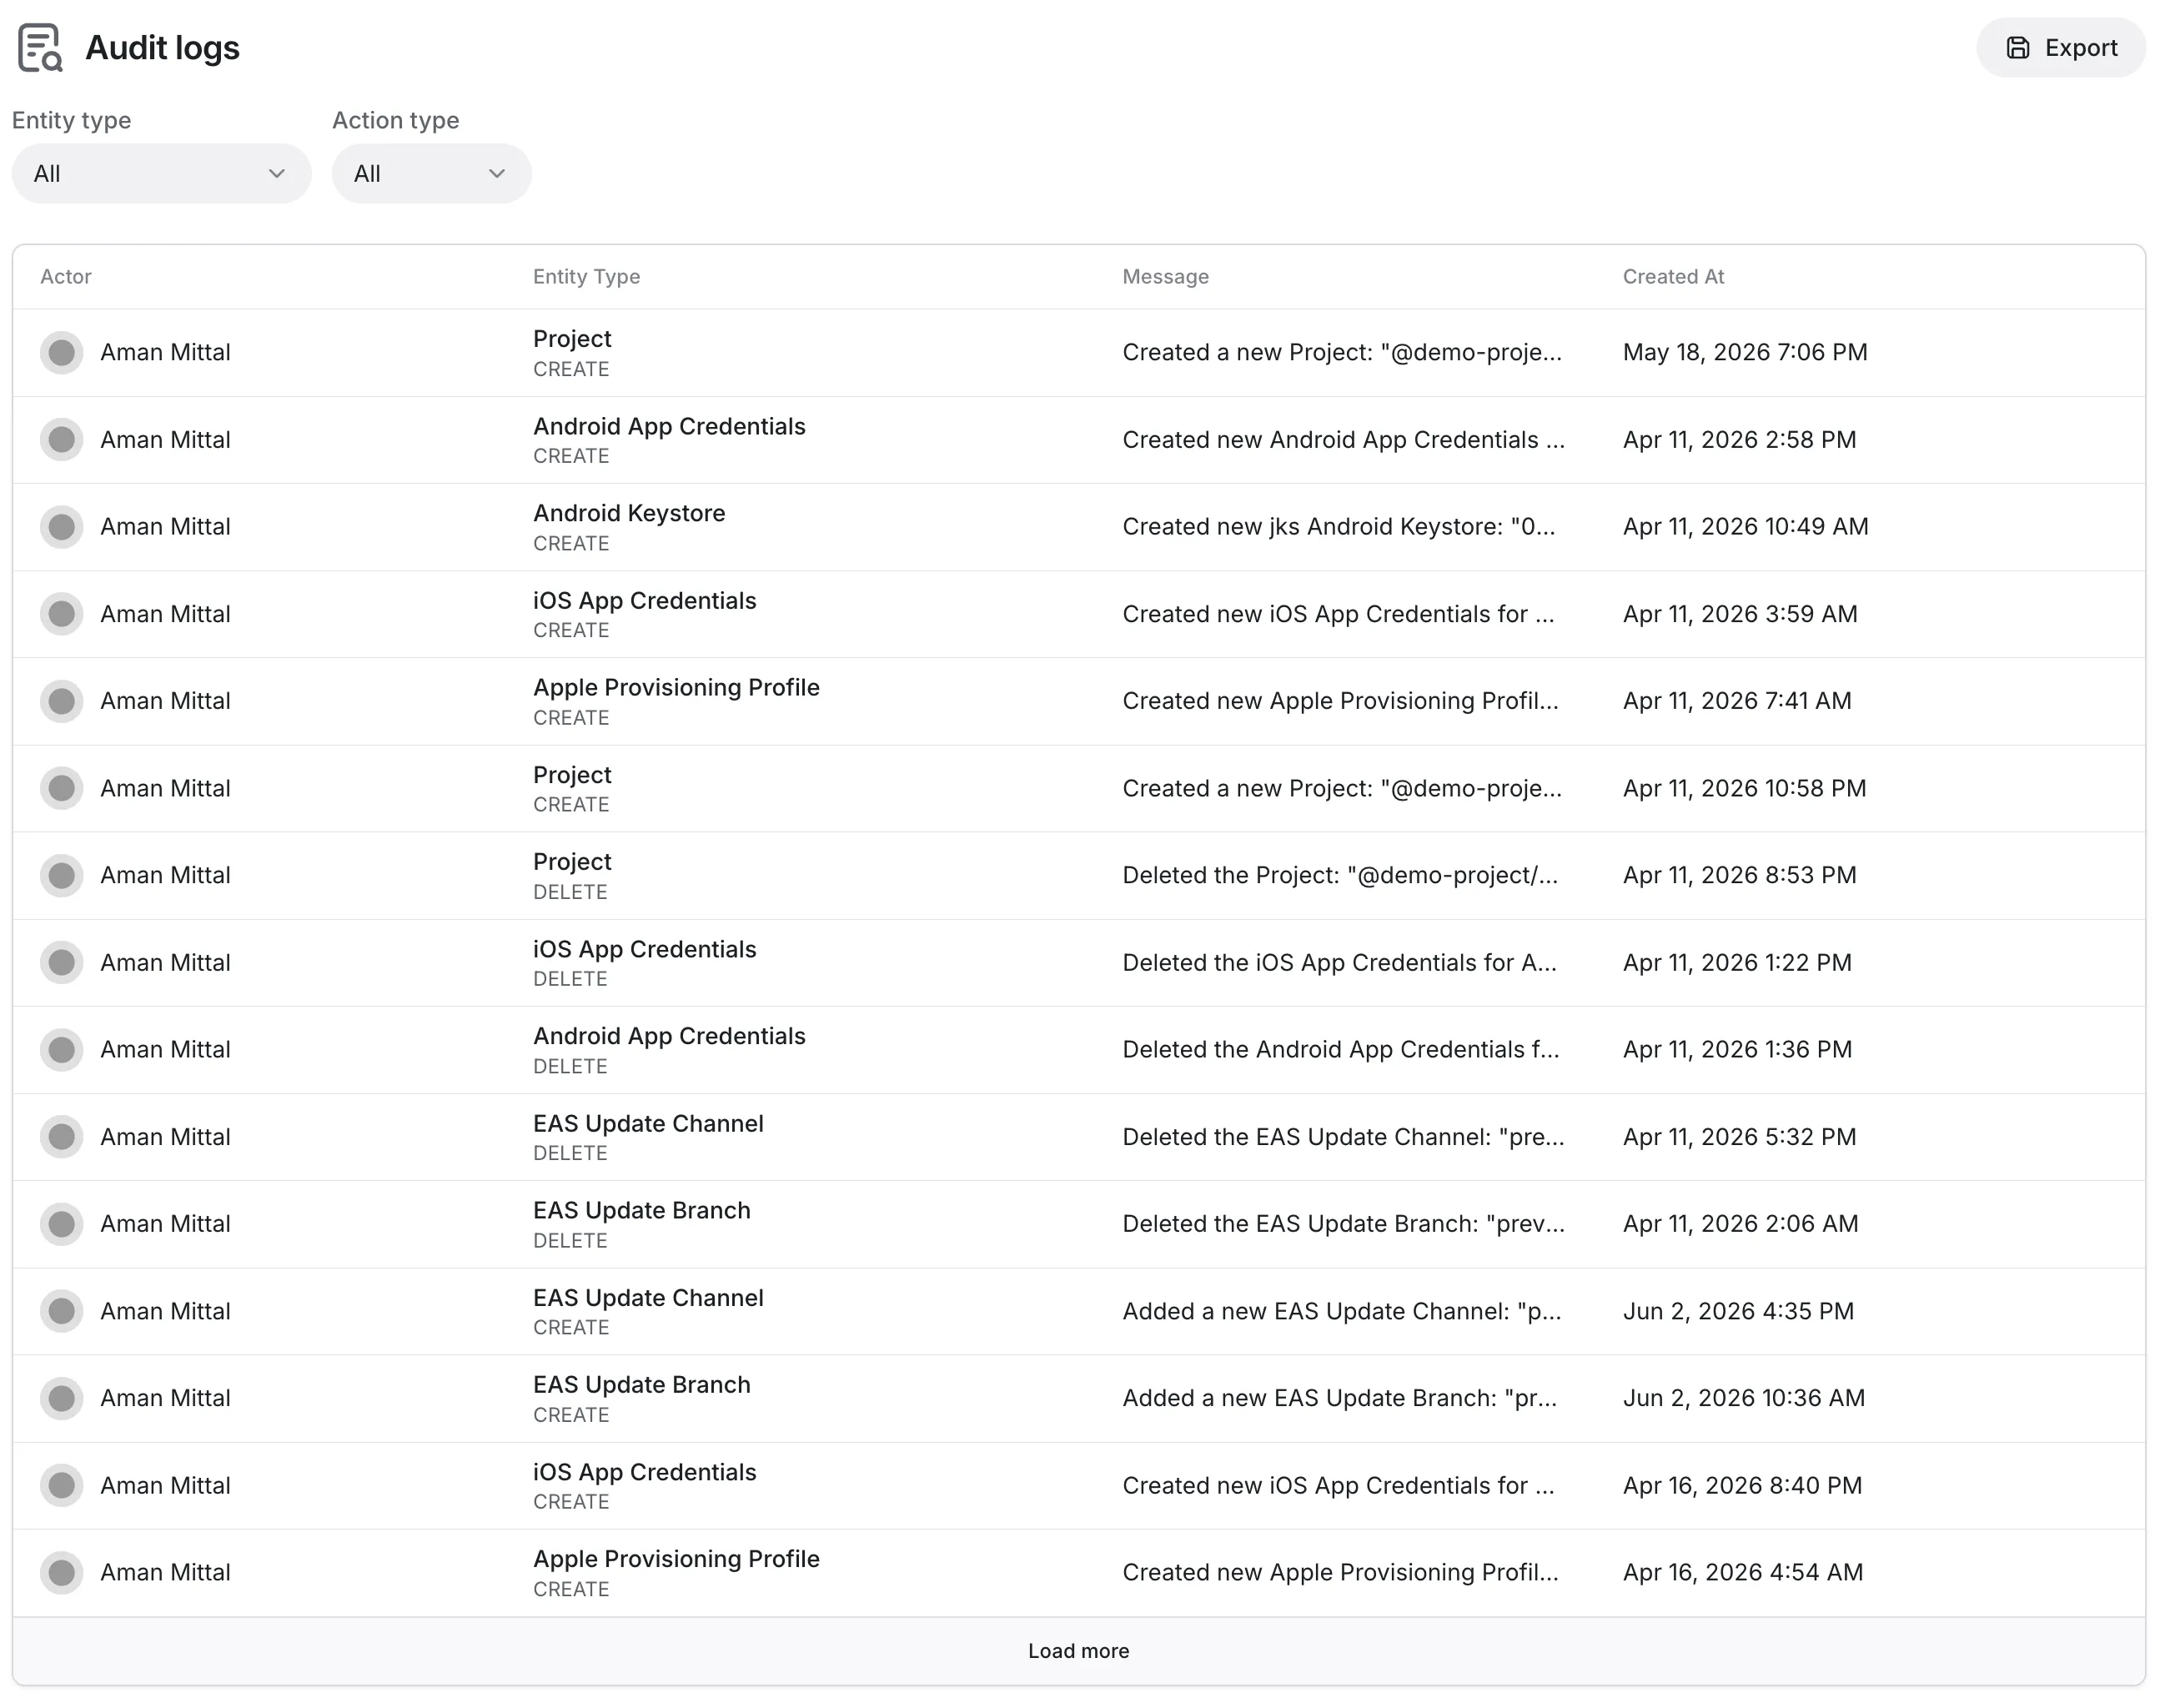Click message 'Added a new EAS Update Branch'
Image resolution: width=2165 pixels, height=1708 pixels.
1340,1399
